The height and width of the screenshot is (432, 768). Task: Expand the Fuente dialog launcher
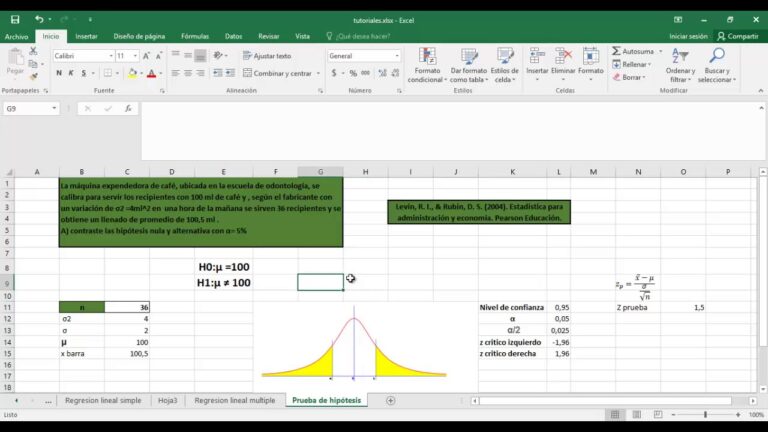[162, 91]
